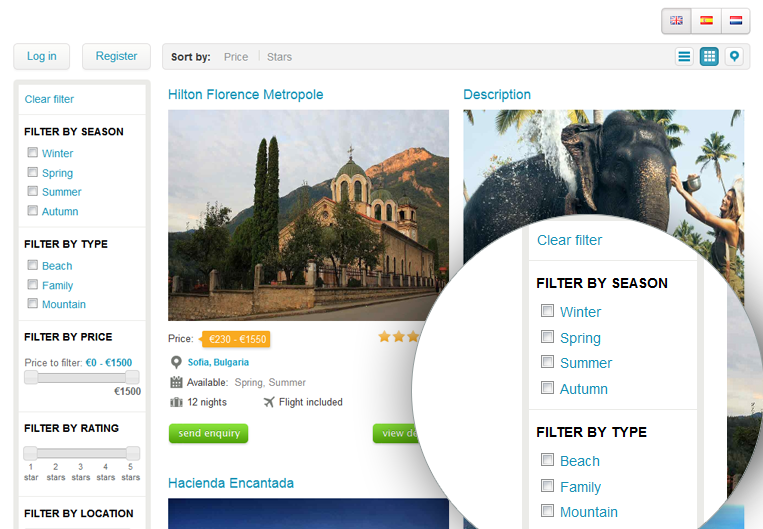Click the elephant photo under Description
Viewport: 763px width, 529px height.
pyautogui.click(x=603, y=165)
